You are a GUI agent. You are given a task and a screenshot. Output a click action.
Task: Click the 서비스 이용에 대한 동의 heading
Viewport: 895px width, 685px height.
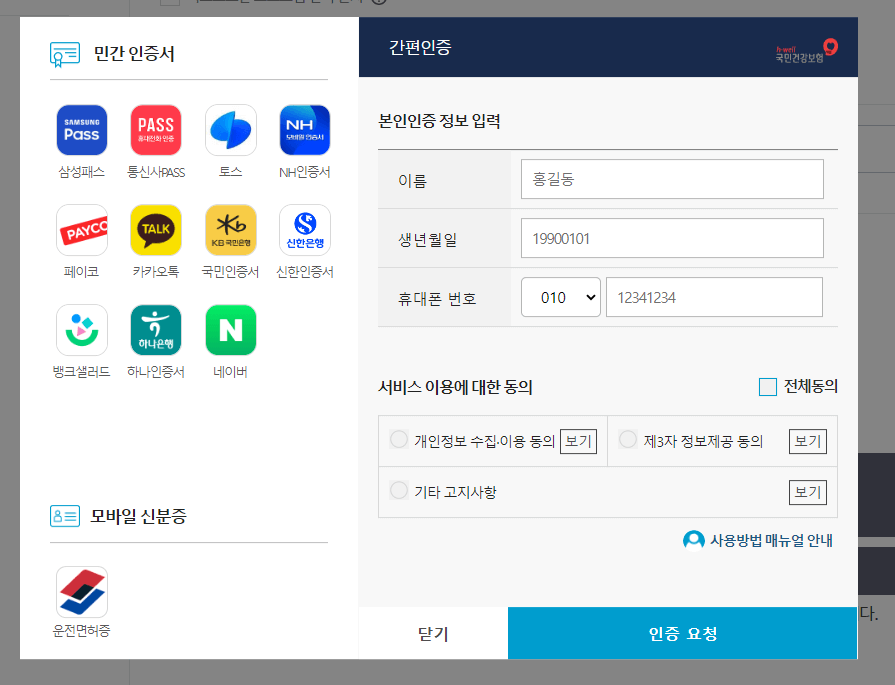pos(455,387)
